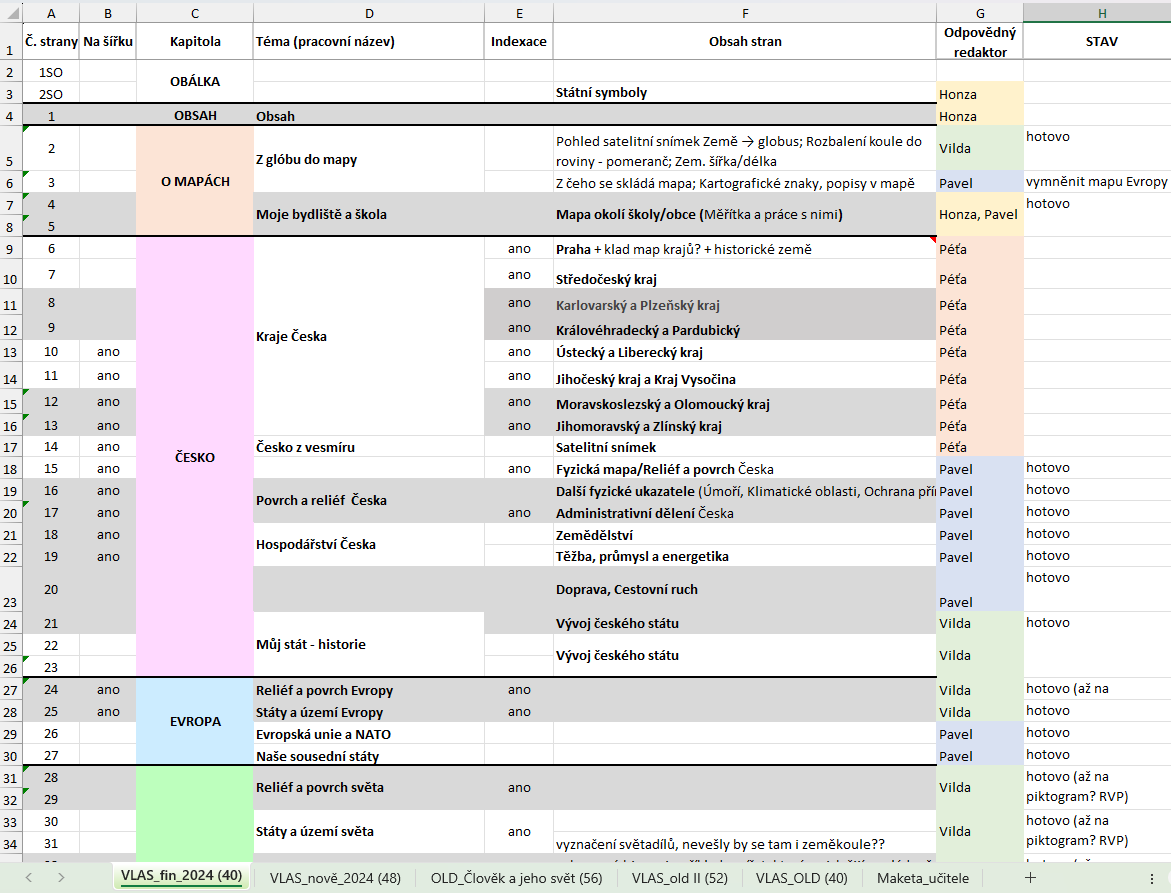Select column F header
The image size is (1171, 893).
[745, 13]
